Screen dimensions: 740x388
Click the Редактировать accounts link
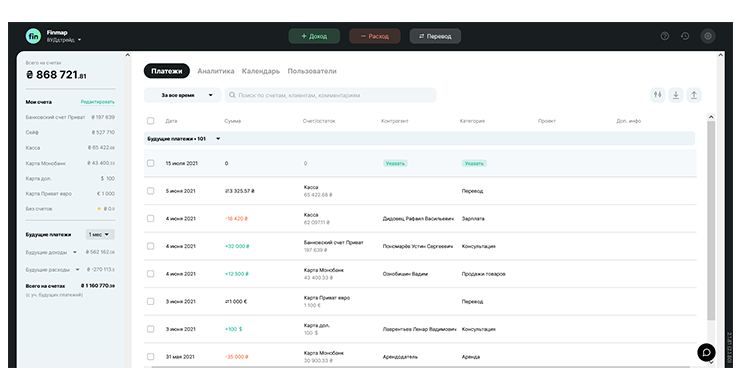tap(98, 102)
